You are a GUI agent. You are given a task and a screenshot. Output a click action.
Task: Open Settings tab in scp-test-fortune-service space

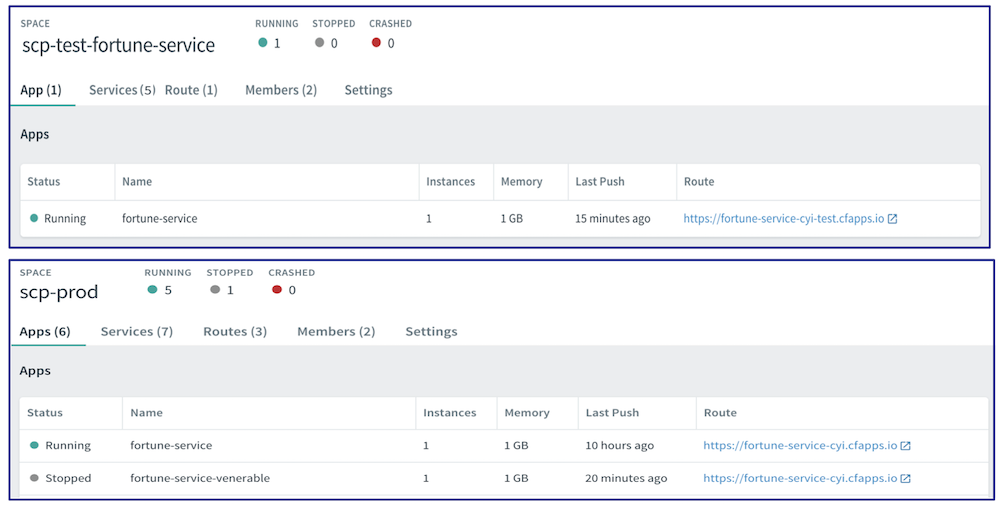[x=369, y=90]
